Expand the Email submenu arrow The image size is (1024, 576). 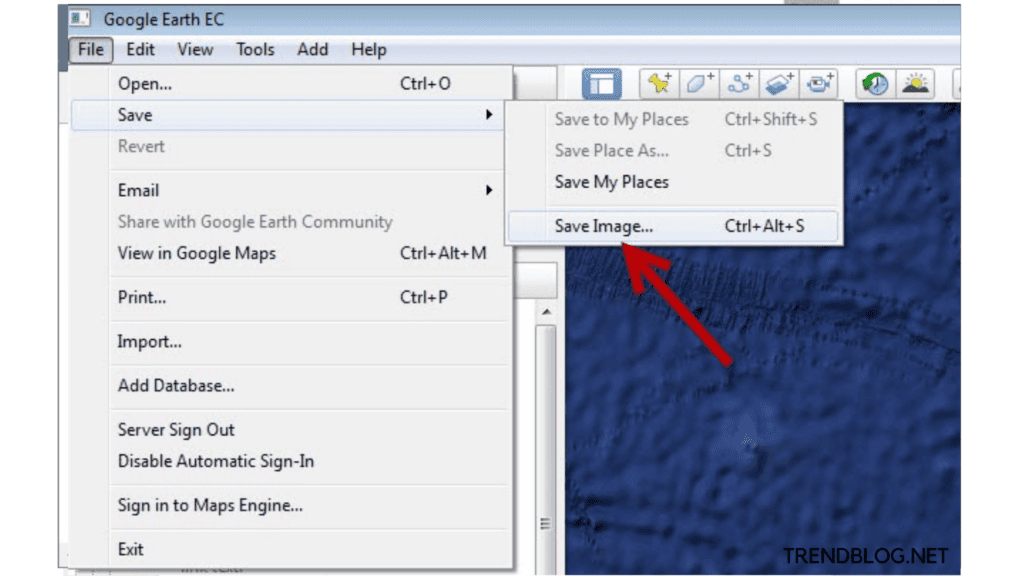pos(488,190)
